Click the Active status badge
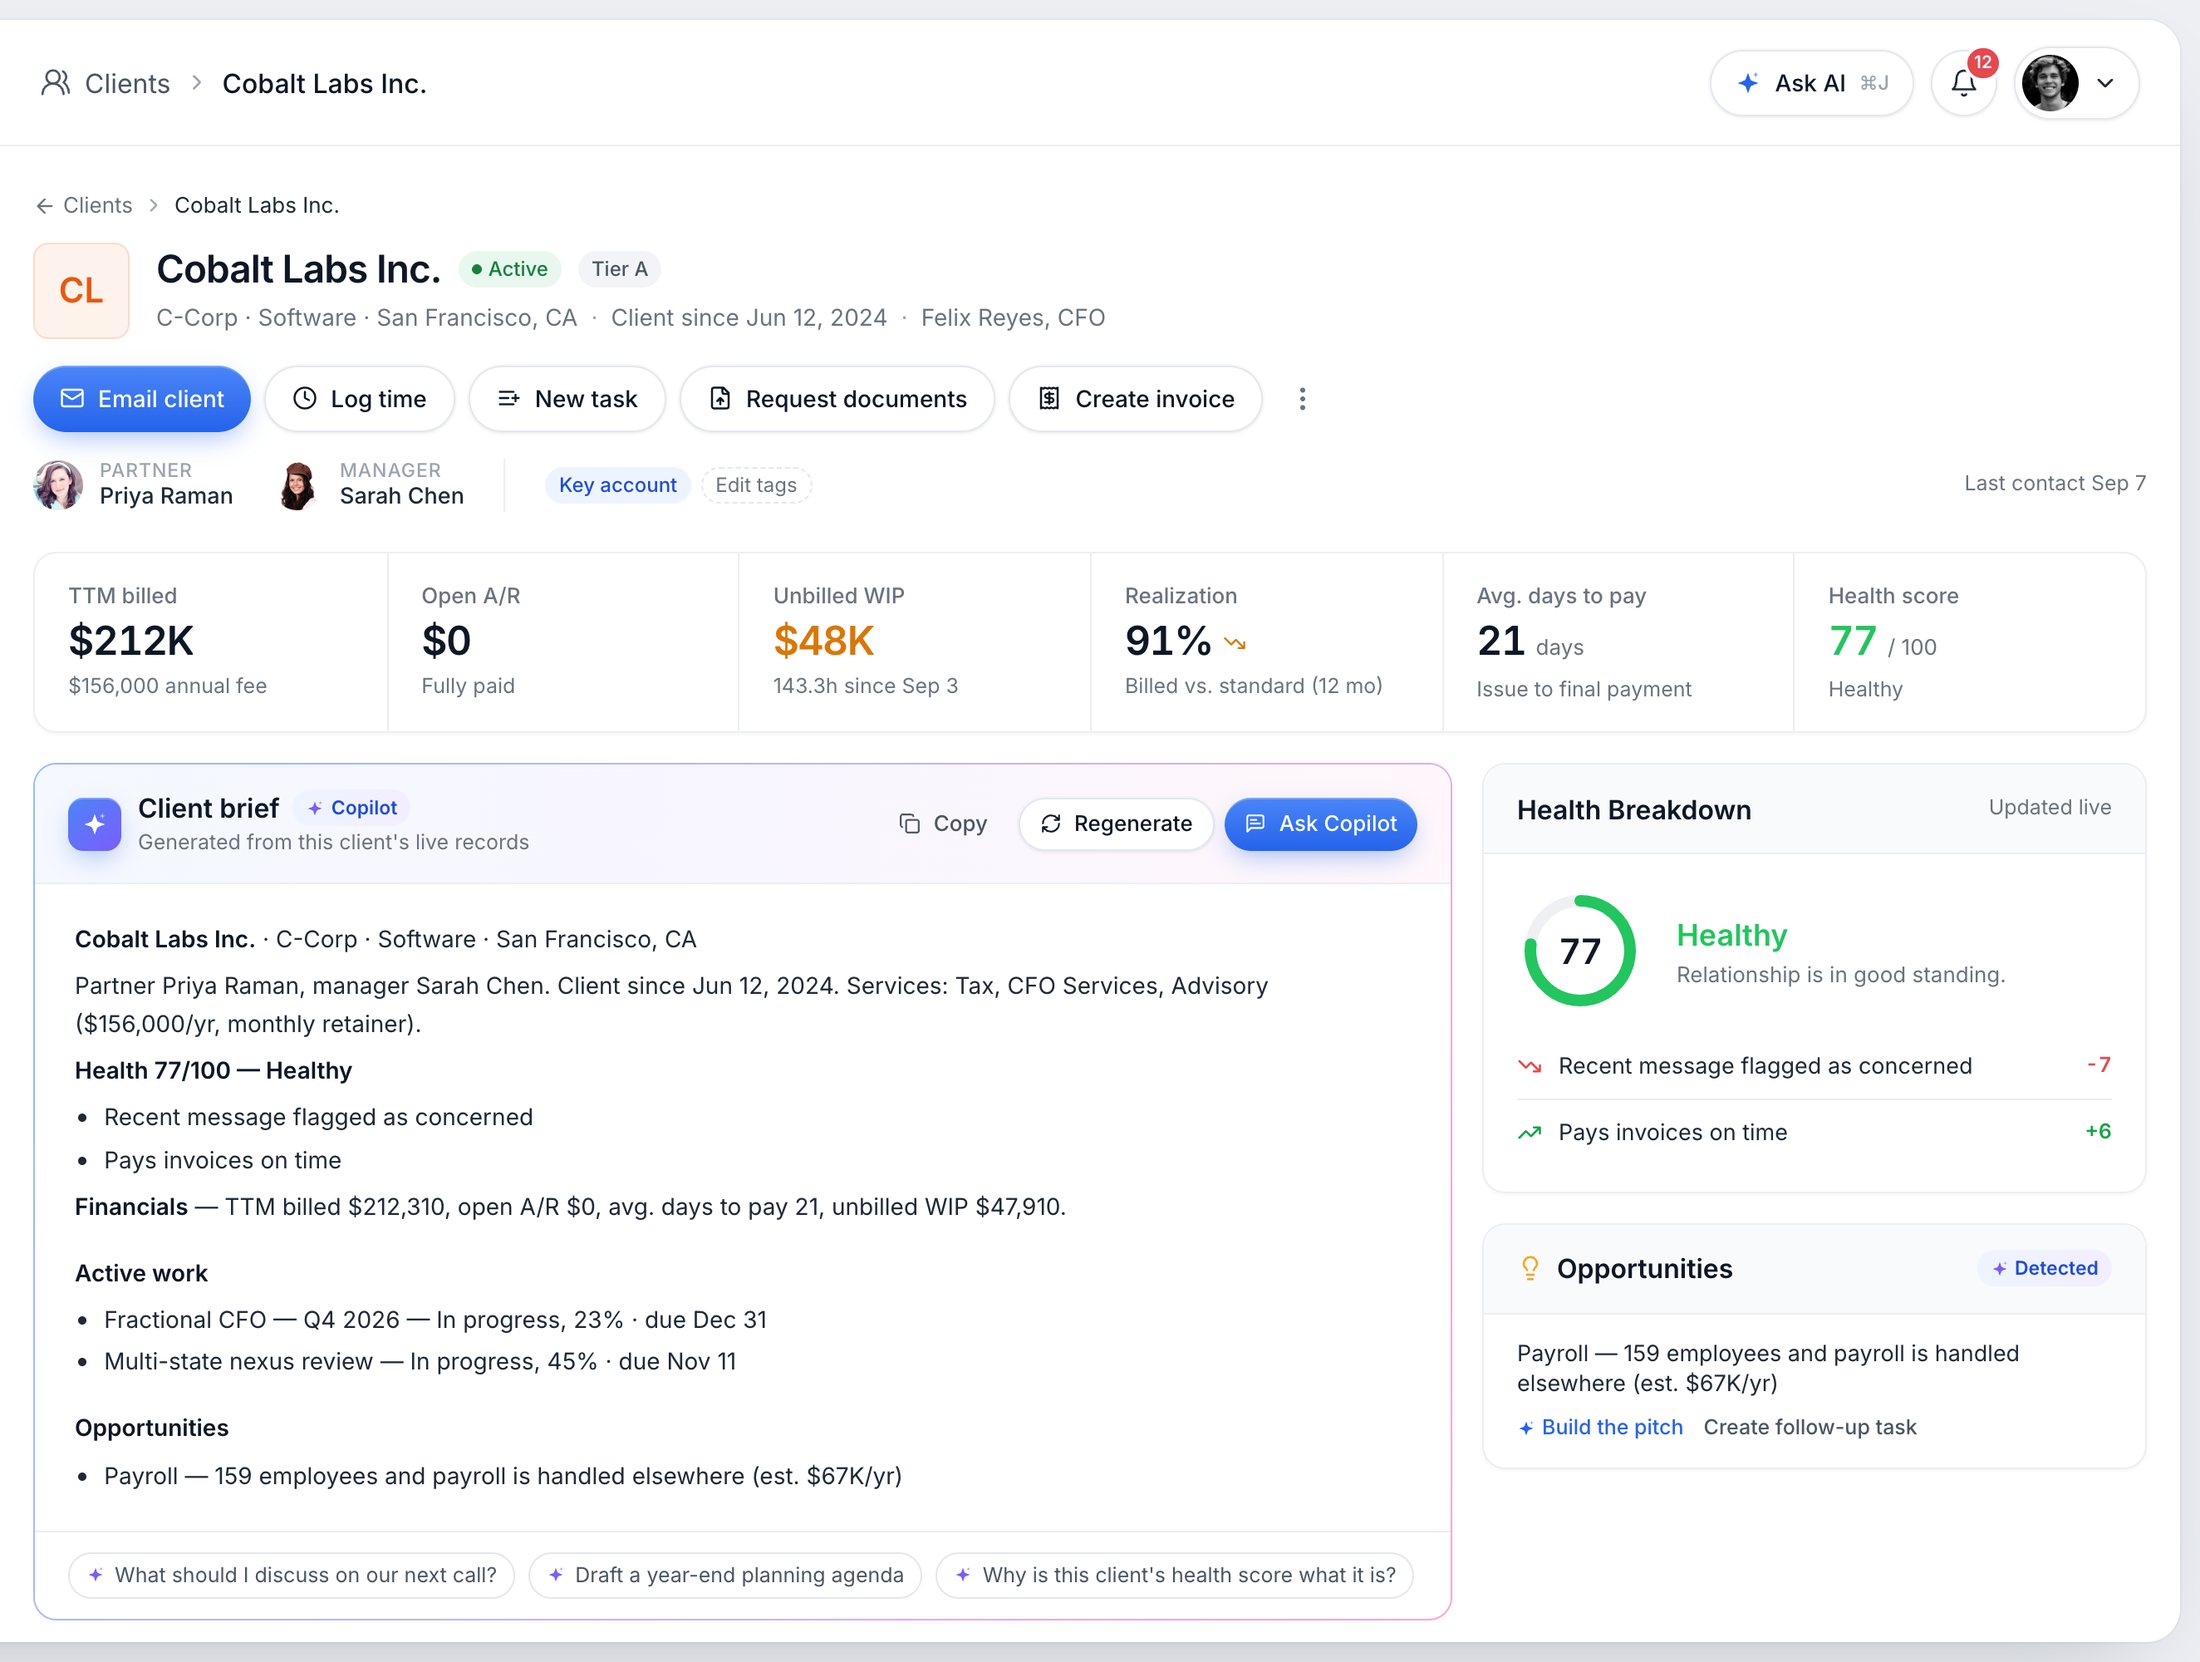 coord(510,269)
